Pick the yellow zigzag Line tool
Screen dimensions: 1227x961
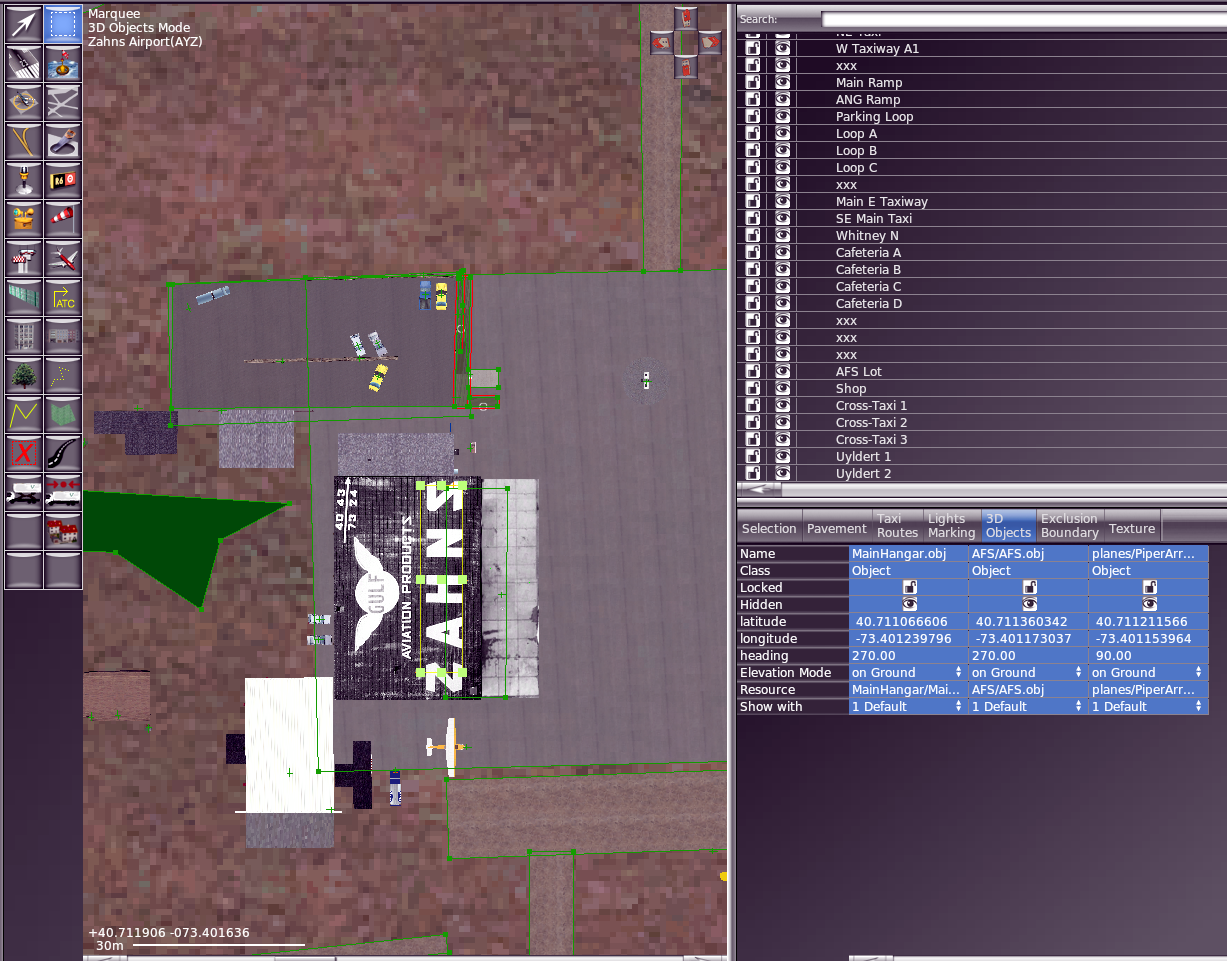coord(24,414)
